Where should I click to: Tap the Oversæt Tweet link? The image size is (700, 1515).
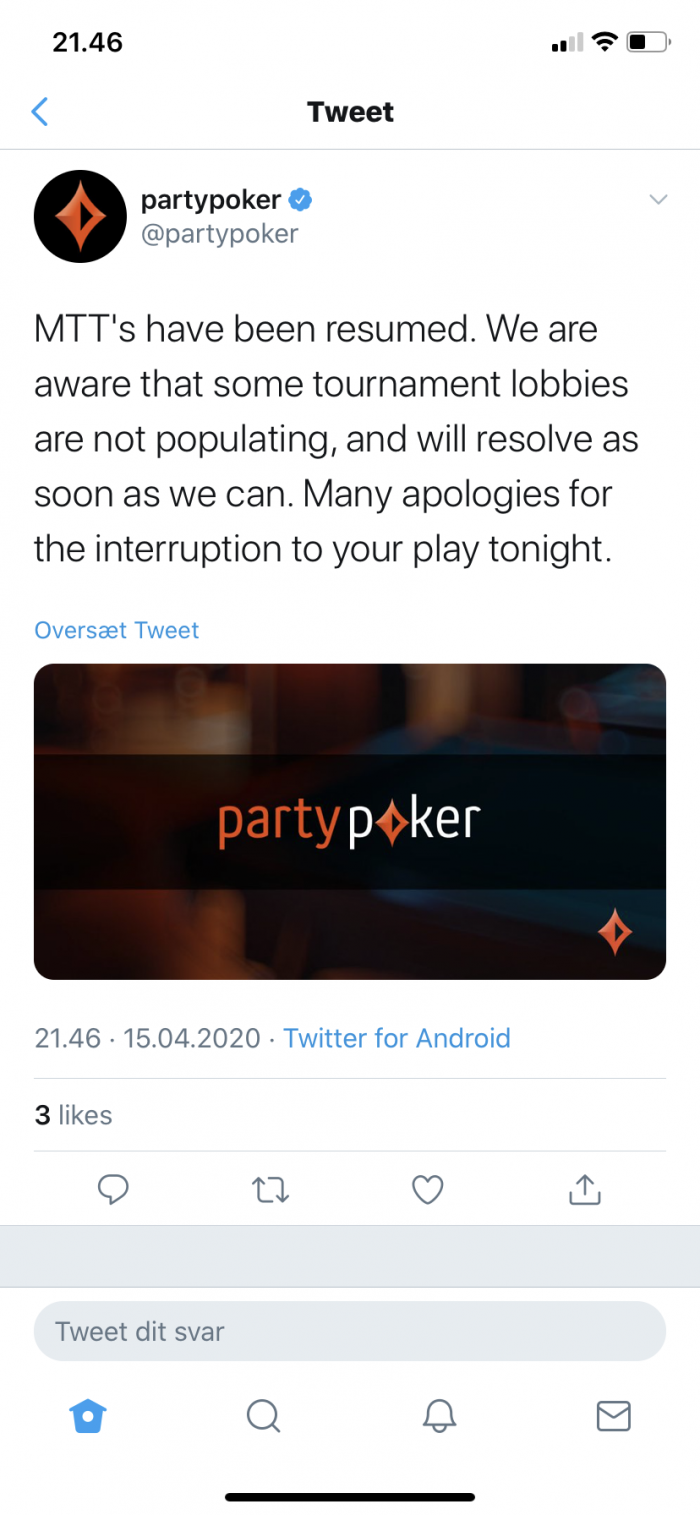click(117, 630)
